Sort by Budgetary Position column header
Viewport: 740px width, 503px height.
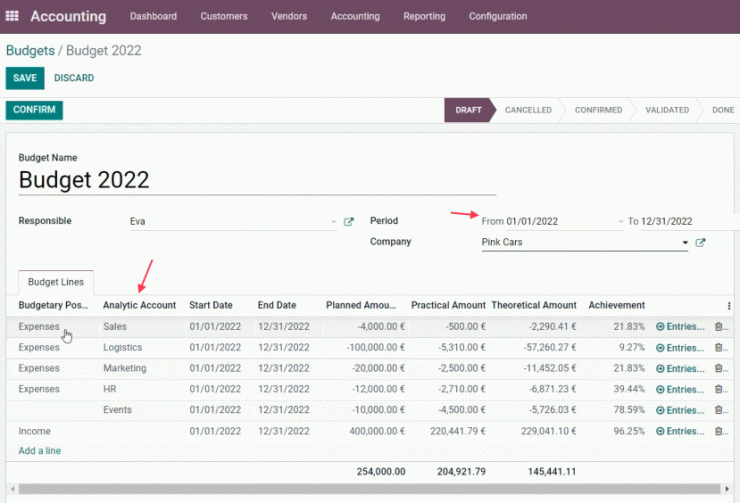point(53,305)
